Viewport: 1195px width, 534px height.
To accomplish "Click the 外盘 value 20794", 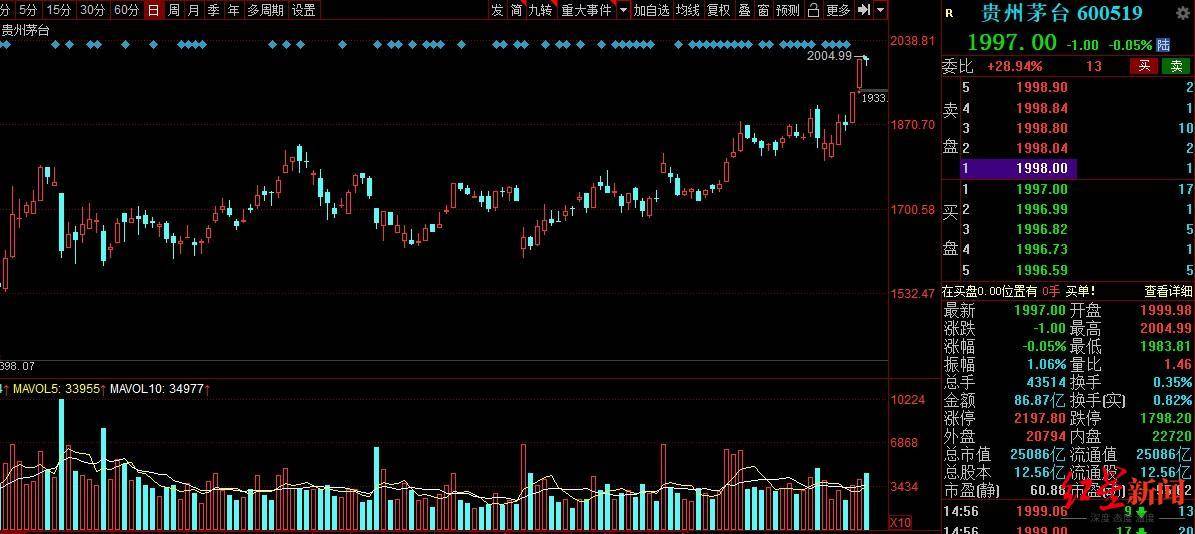I will click(x=1044, y=436).
